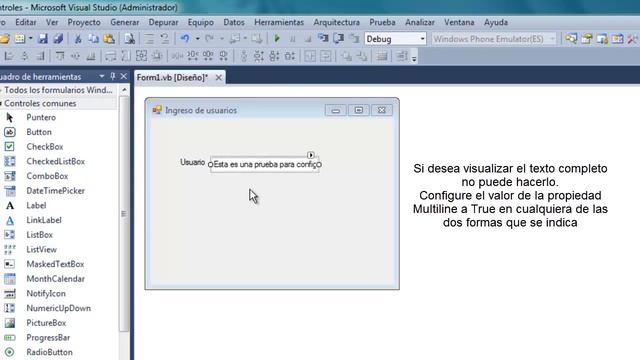Click the Align Centers layout icon
Screen dimensions: 640x360
pos(24,56)
